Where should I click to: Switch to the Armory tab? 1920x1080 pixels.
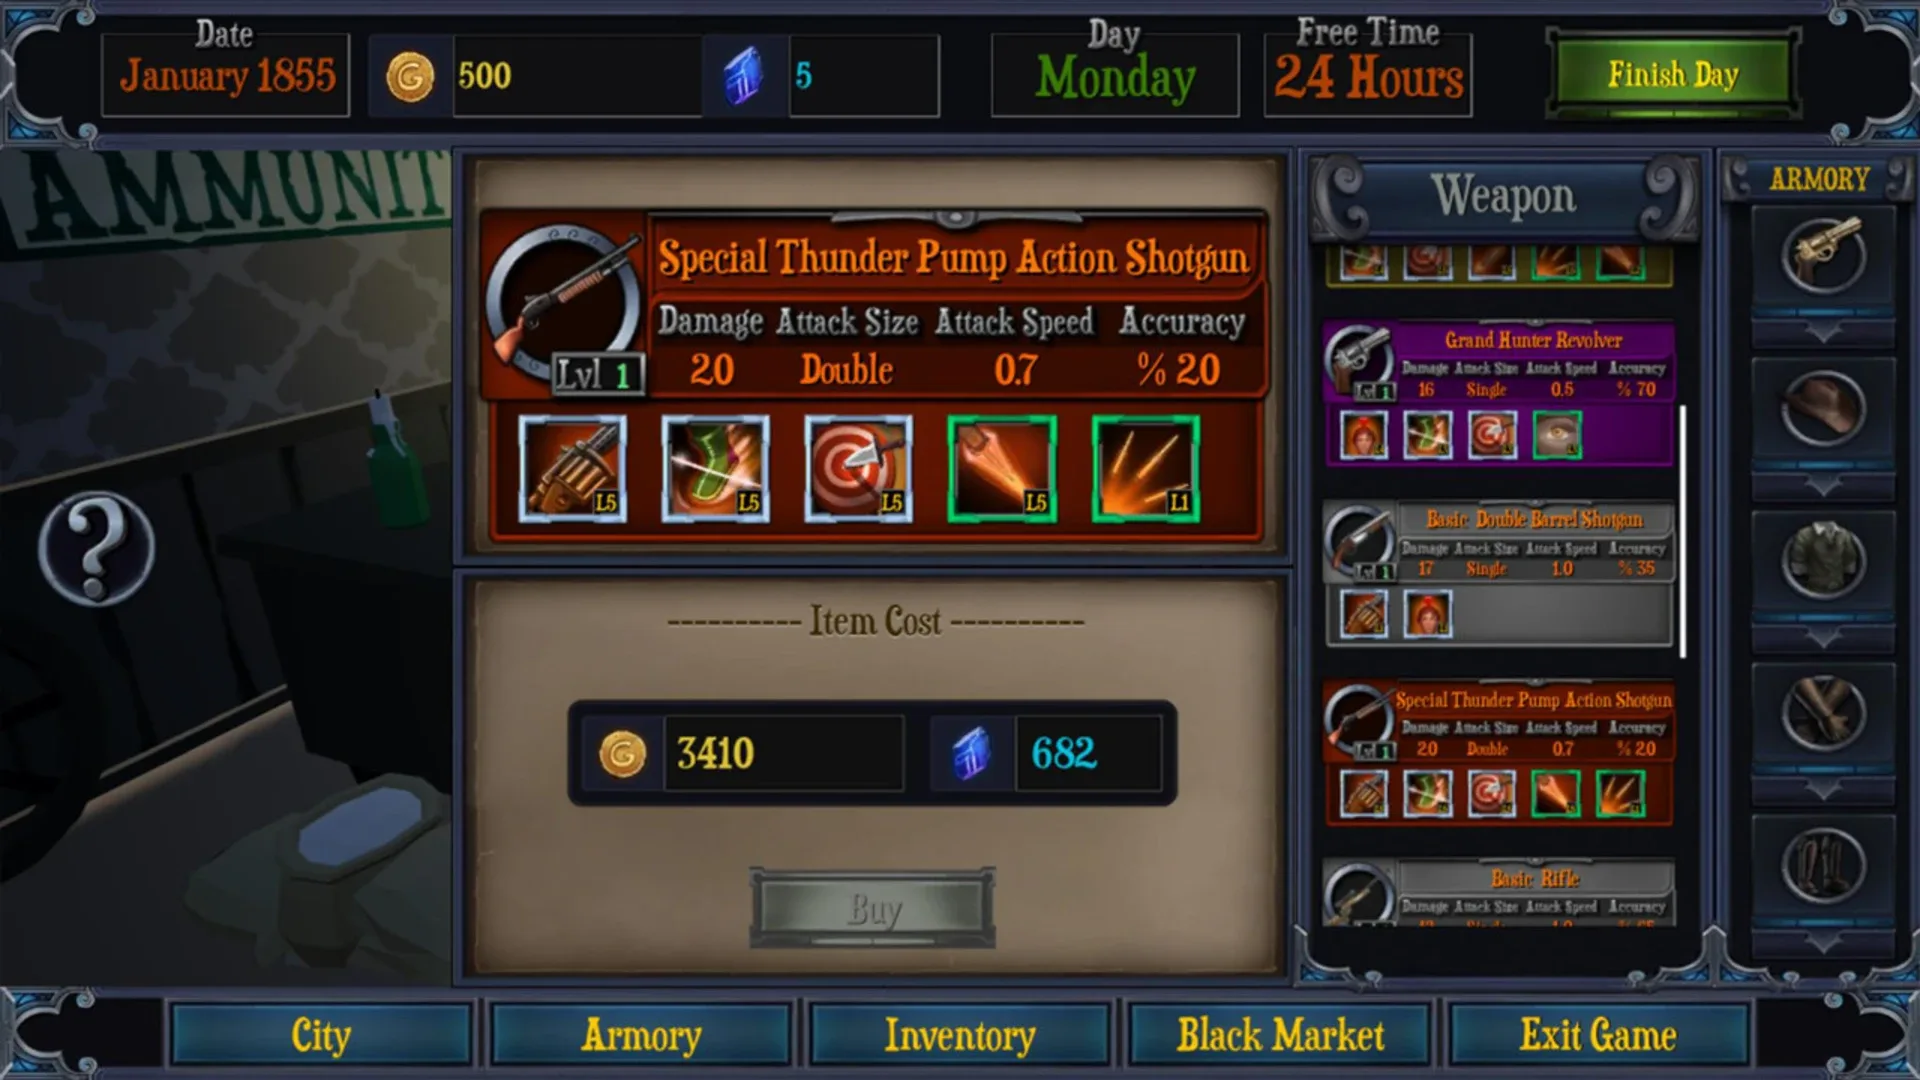point(641,1035)
